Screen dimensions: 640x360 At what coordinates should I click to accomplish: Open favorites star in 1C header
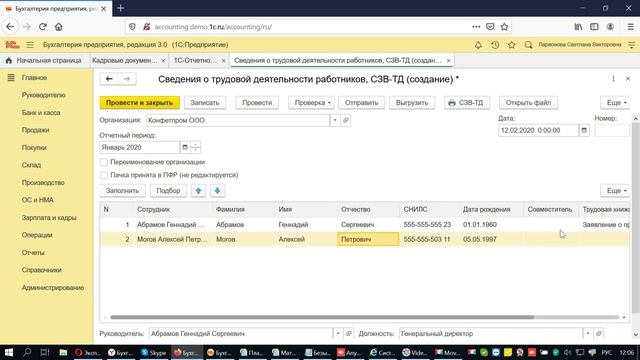(511, 45)
